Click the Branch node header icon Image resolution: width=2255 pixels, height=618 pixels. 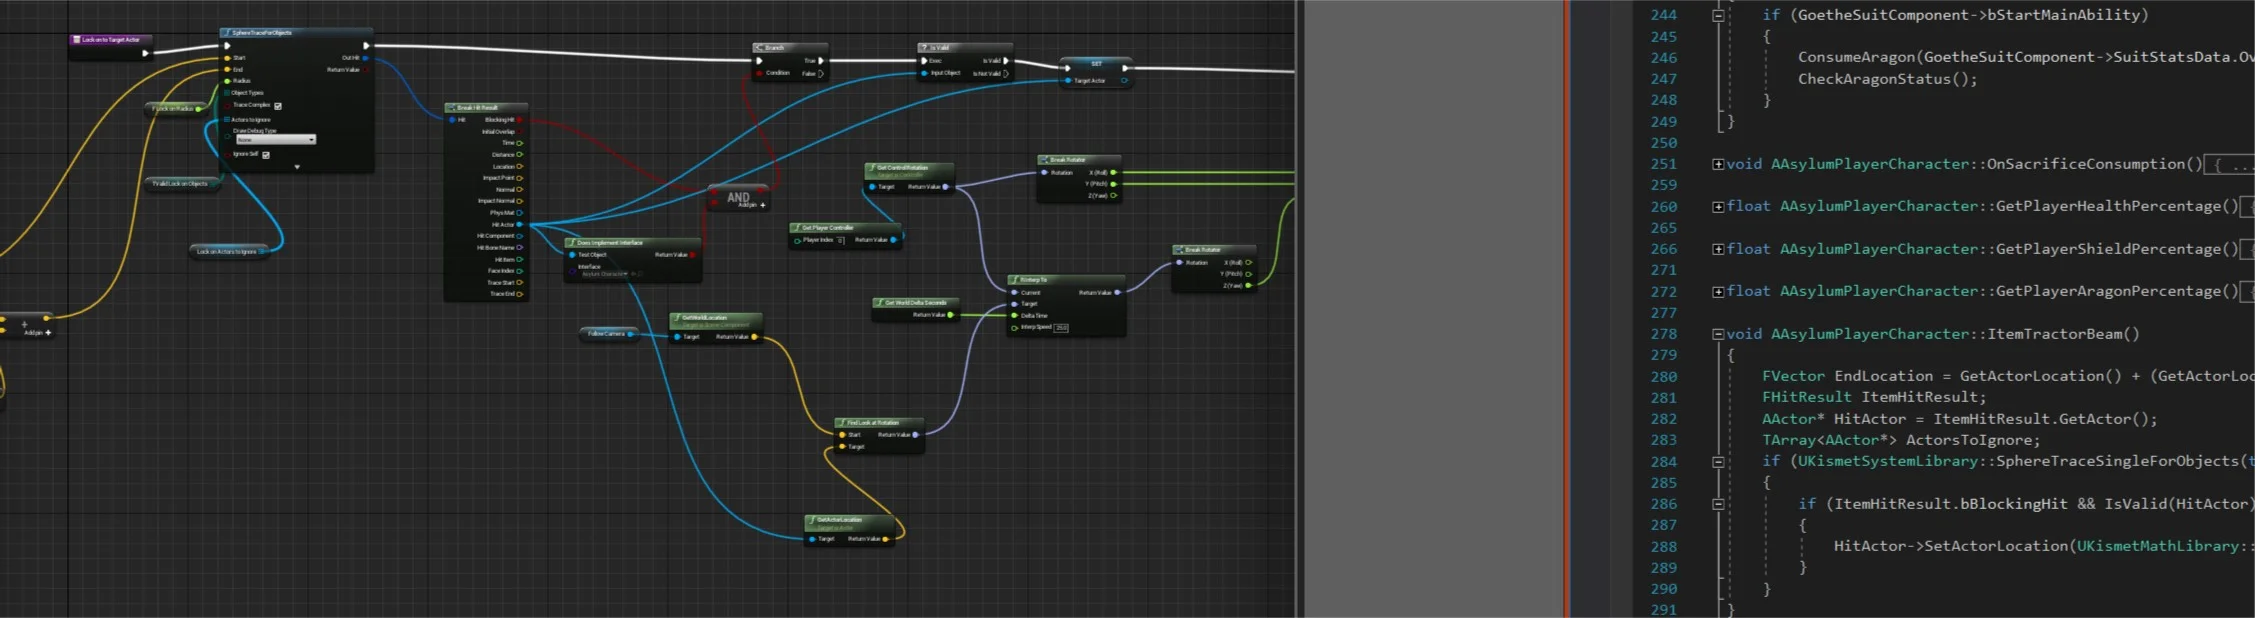pos(760,48)
